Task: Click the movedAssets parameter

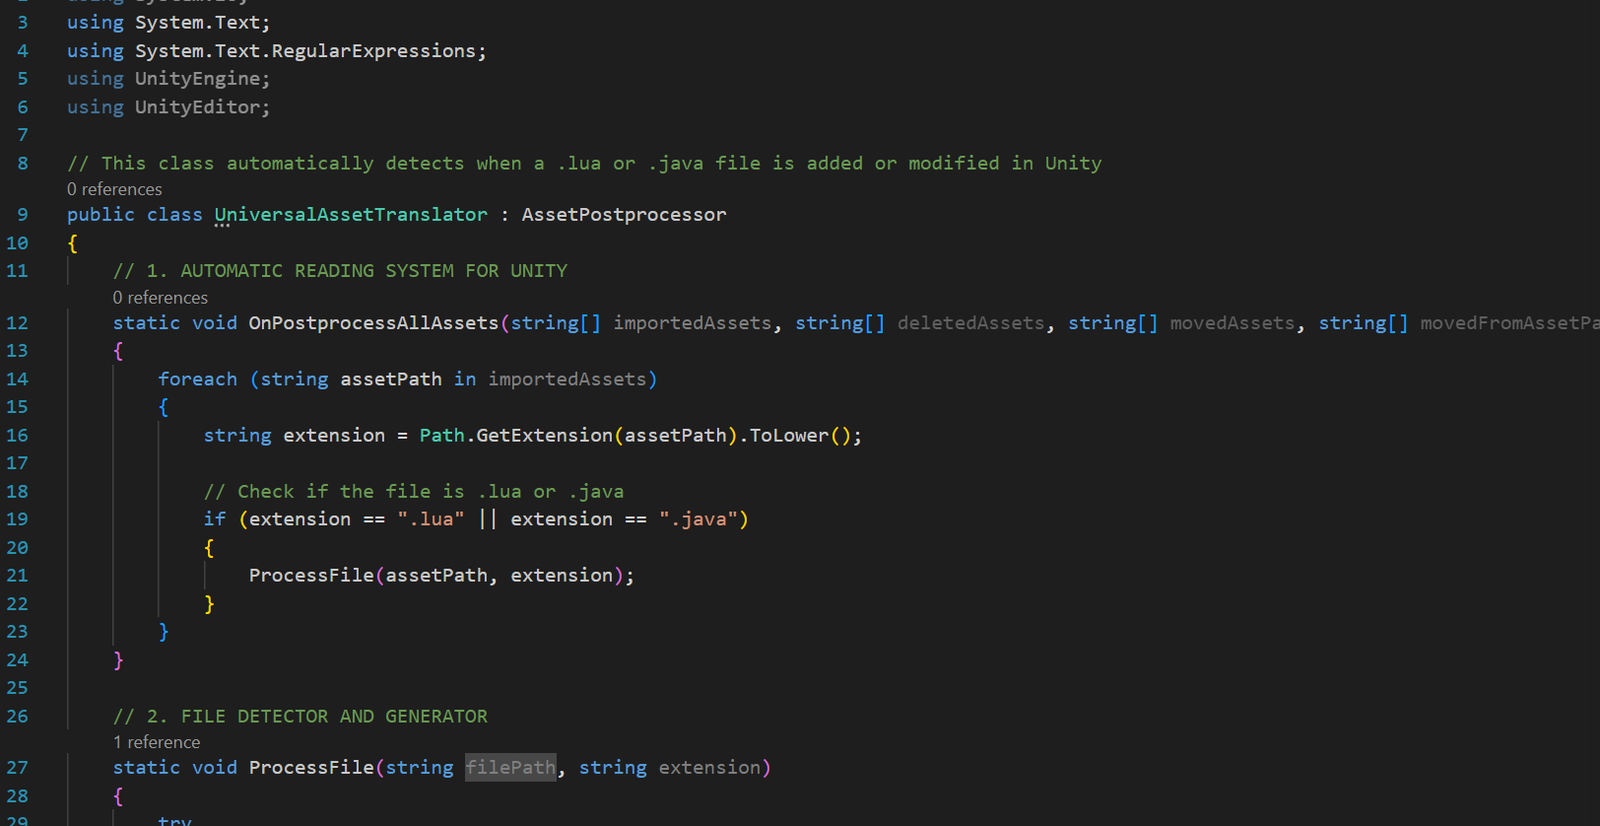Action: 1232,323
